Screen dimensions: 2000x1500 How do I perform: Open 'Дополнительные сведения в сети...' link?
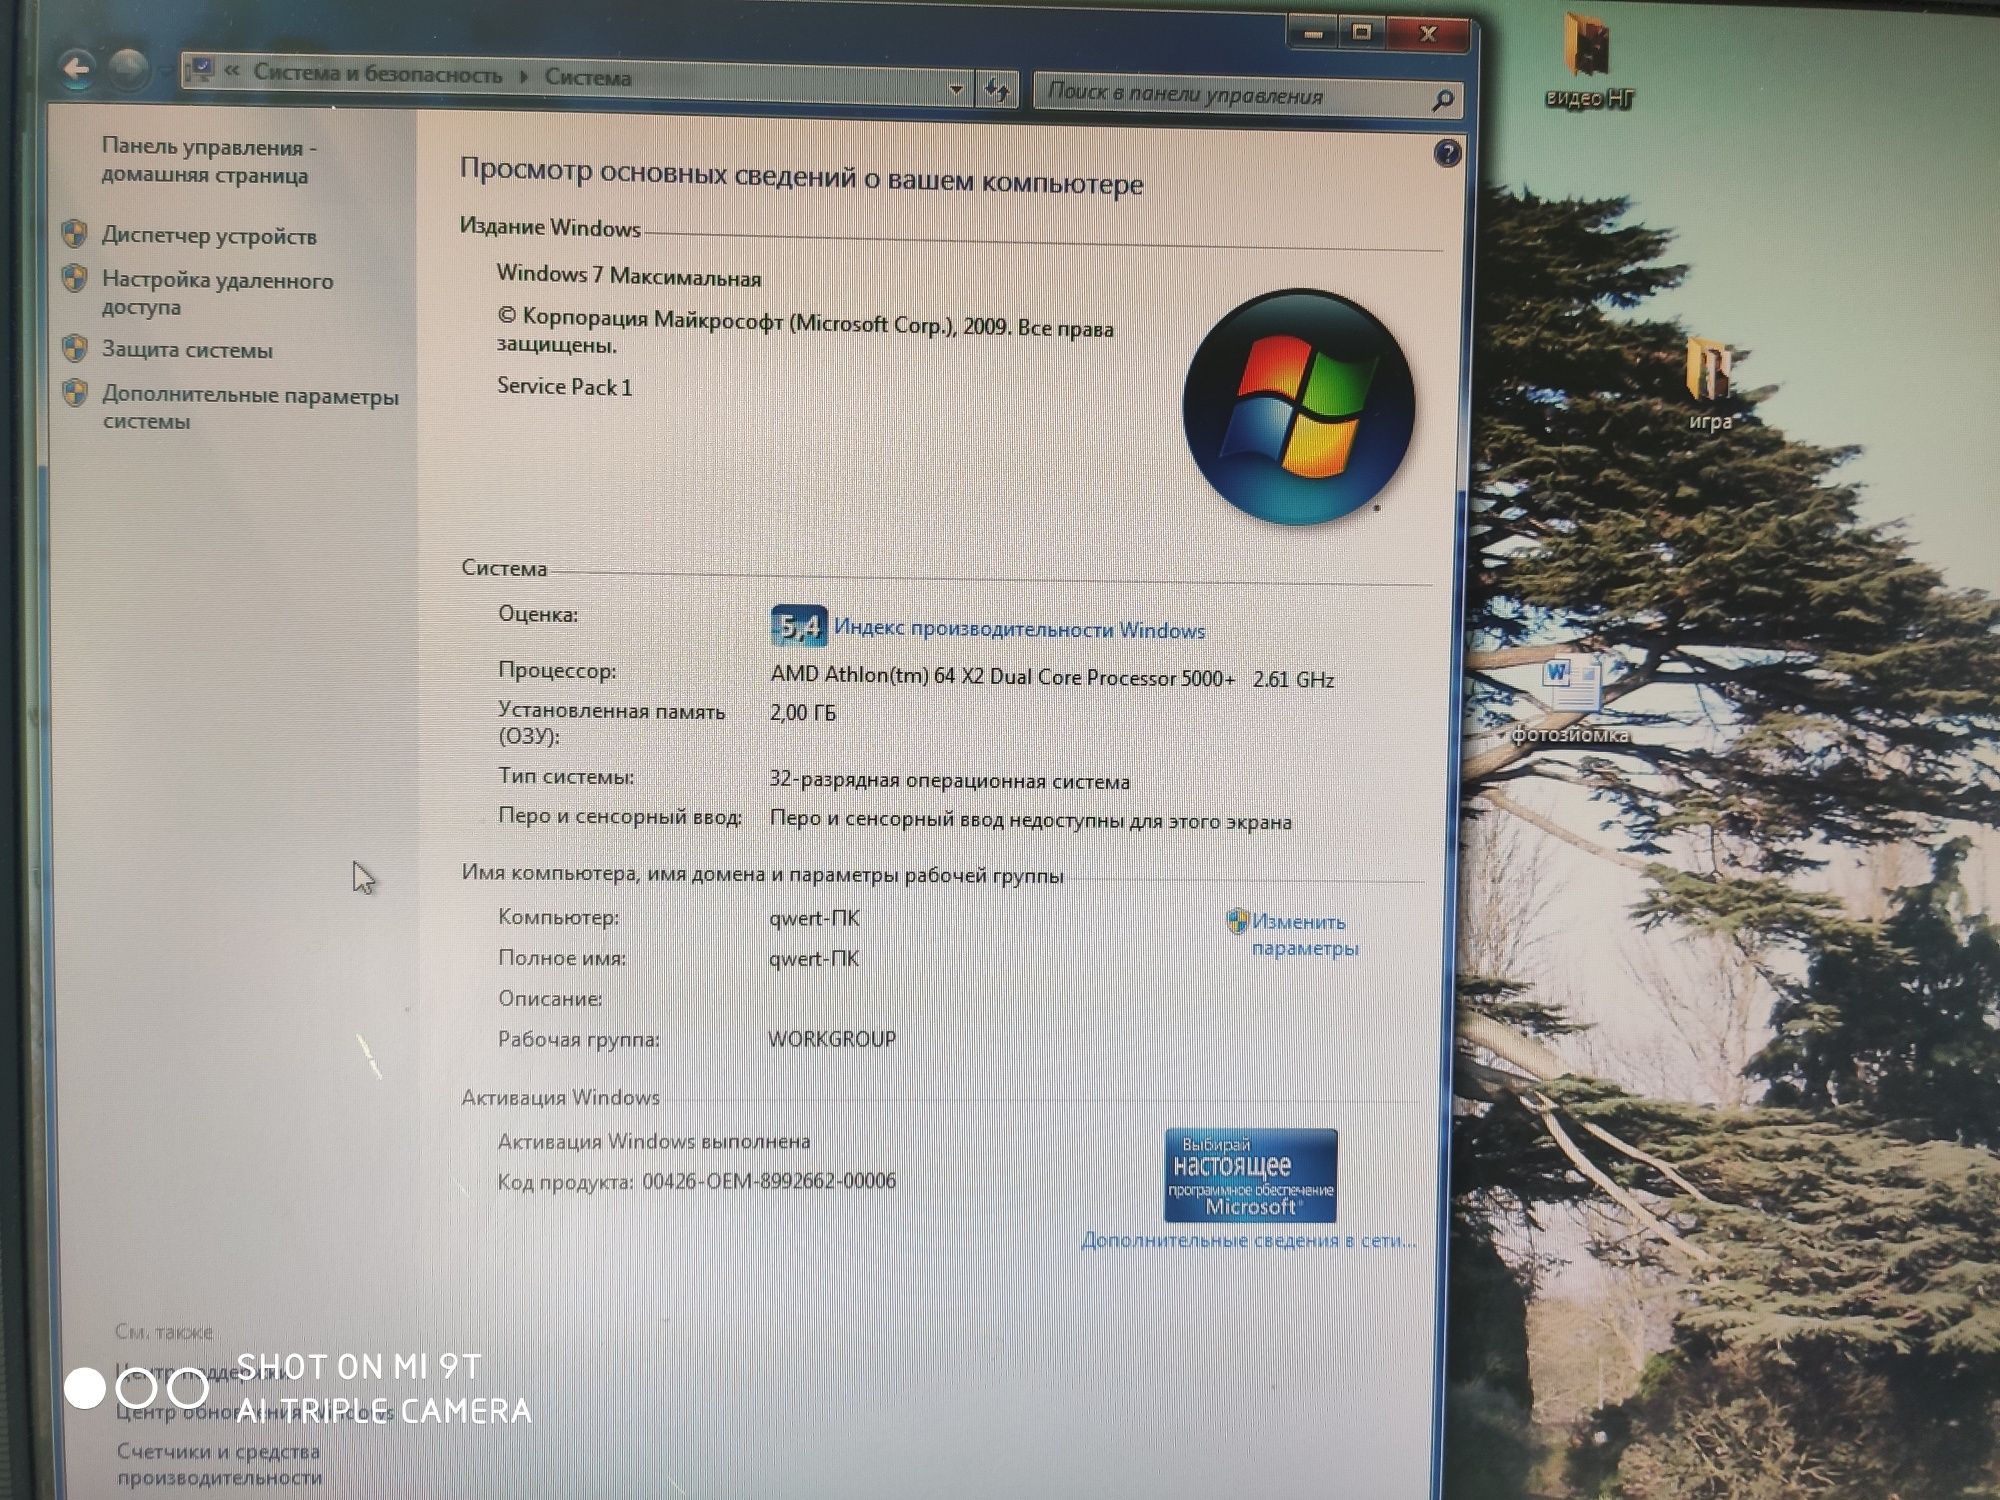(x=1248, y=1241)
